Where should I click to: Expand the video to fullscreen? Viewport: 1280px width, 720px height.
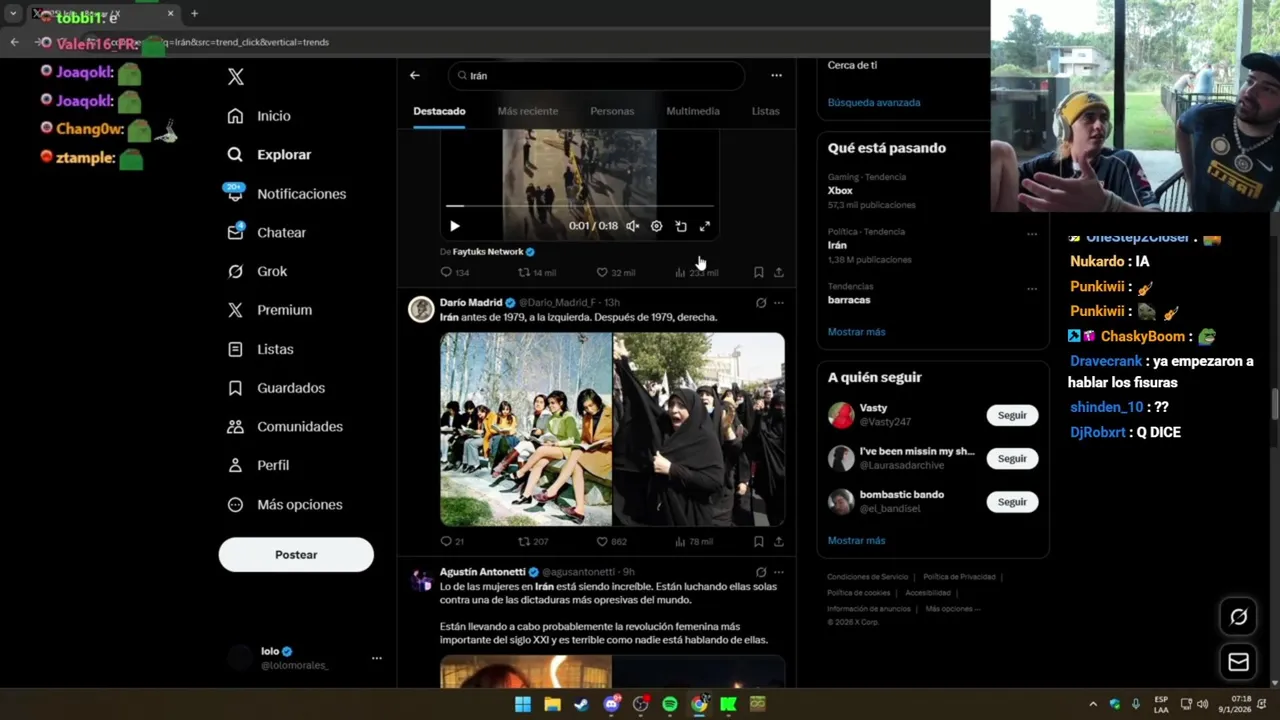[705, 226]
